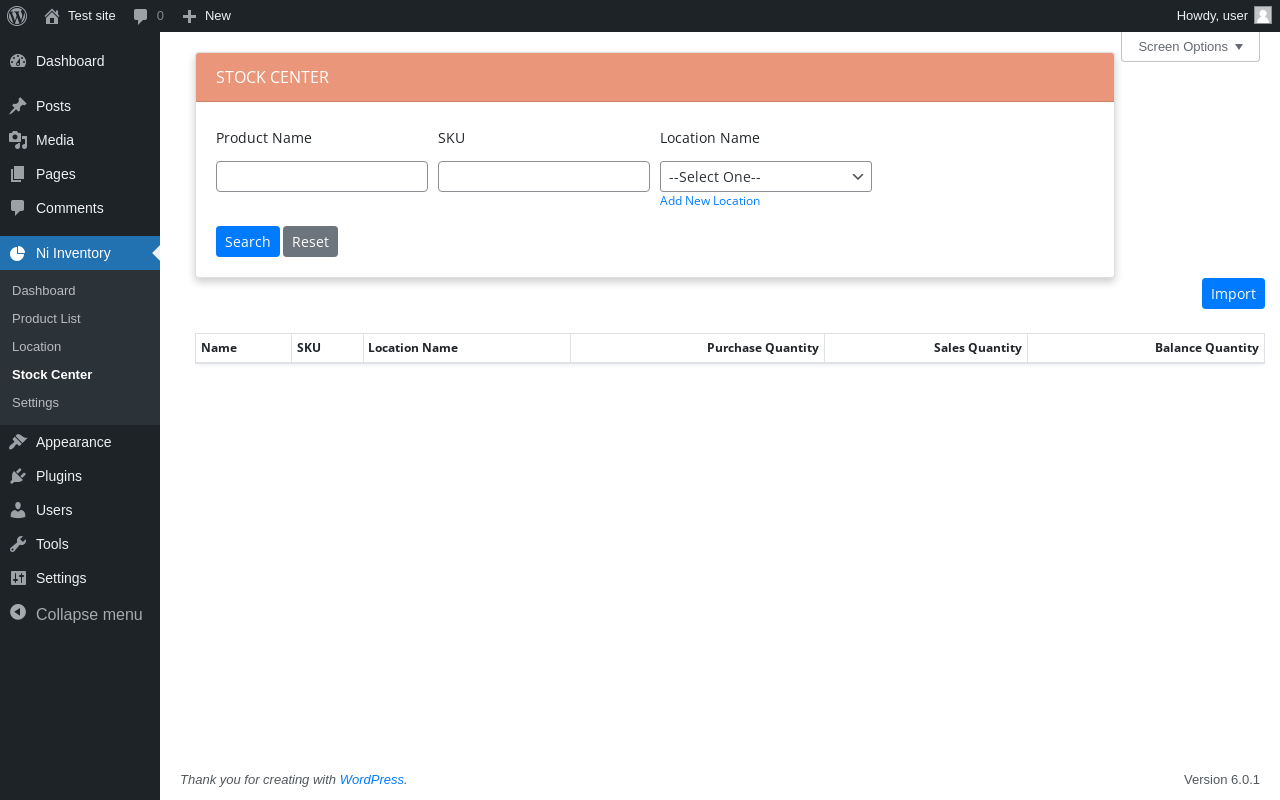The width and height of the screenshot is (1280, 800).
Task: Click the Posts pushpin icon
Action: coord(18,106)
